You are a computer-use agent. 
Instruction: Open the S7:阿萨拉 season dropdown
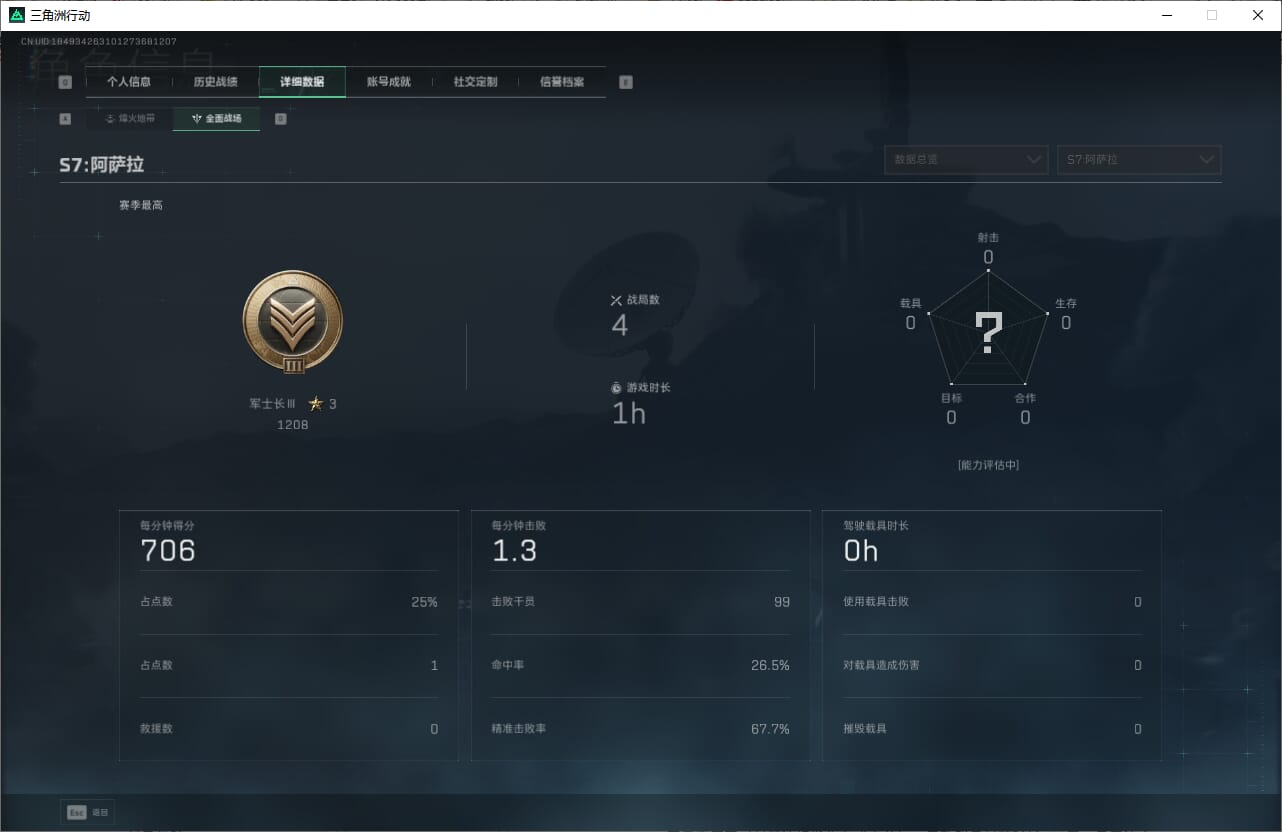click(x=1139, y=160)
